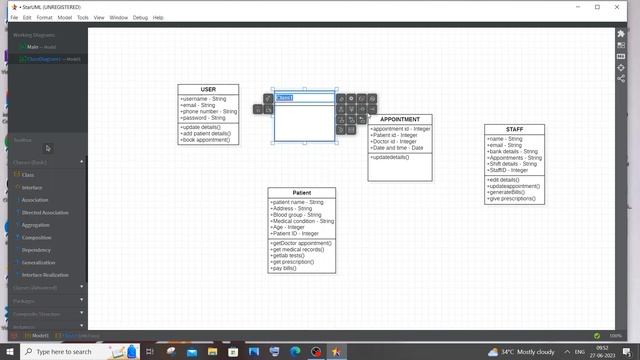Choose the Directed Association tool
This screenshot has height=360, width=640.
(44, 213)
